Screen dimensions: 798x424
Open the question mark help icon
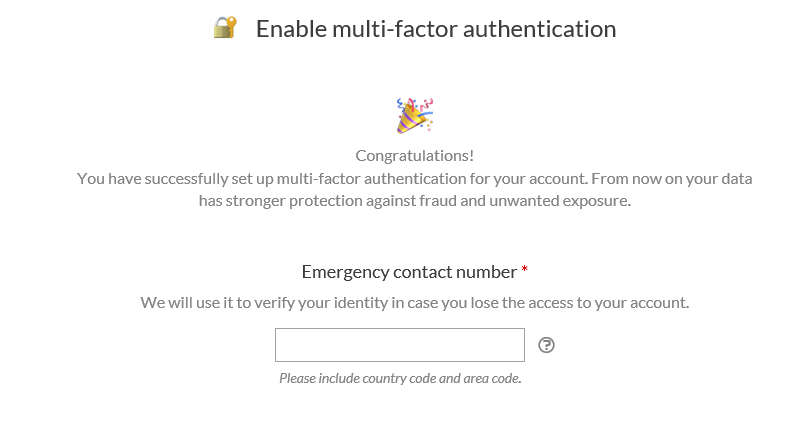click(x=547, y=345)
